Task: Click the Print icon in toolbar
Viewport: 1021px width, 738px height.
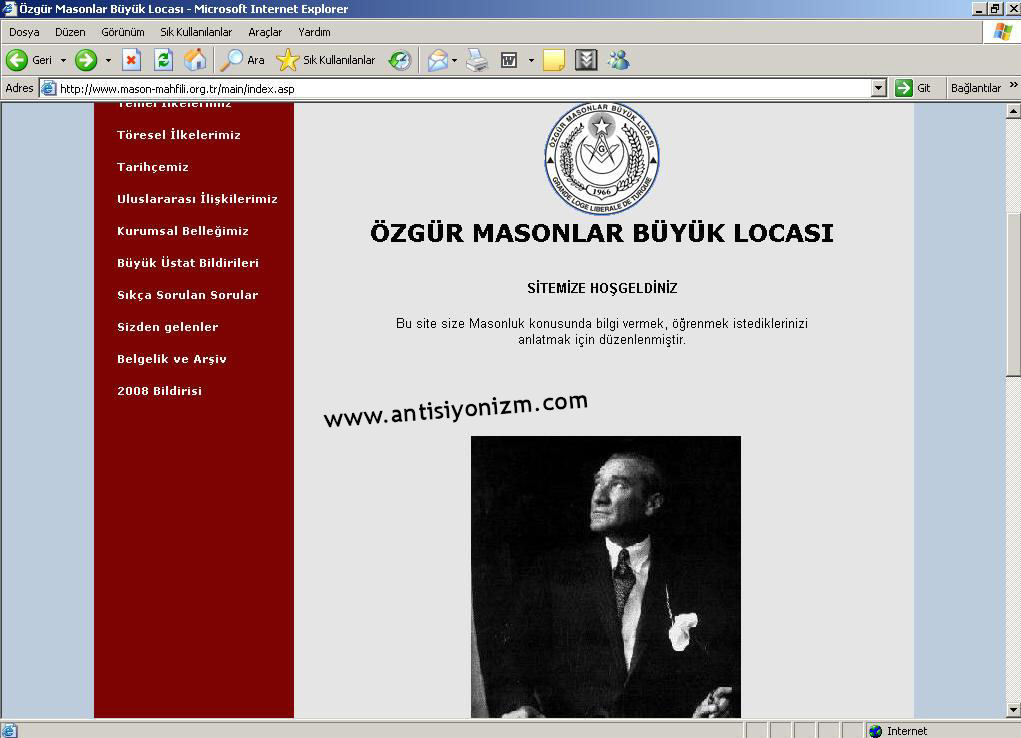Action: click(x=477, y=60)
